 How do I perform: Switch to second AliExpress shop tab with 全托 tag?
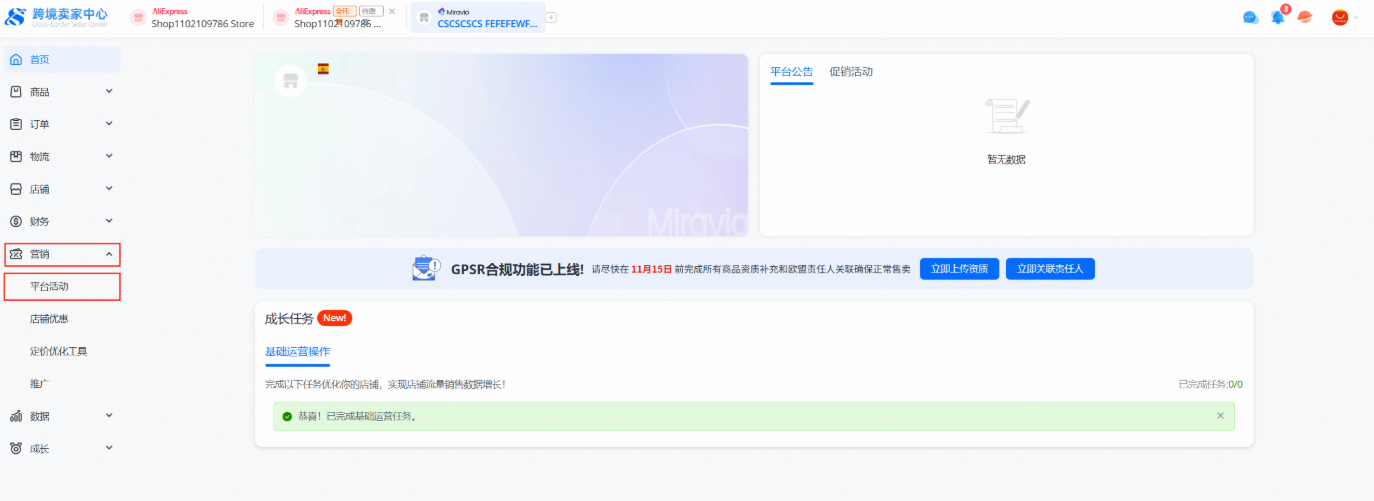click(x=336, y=17)
